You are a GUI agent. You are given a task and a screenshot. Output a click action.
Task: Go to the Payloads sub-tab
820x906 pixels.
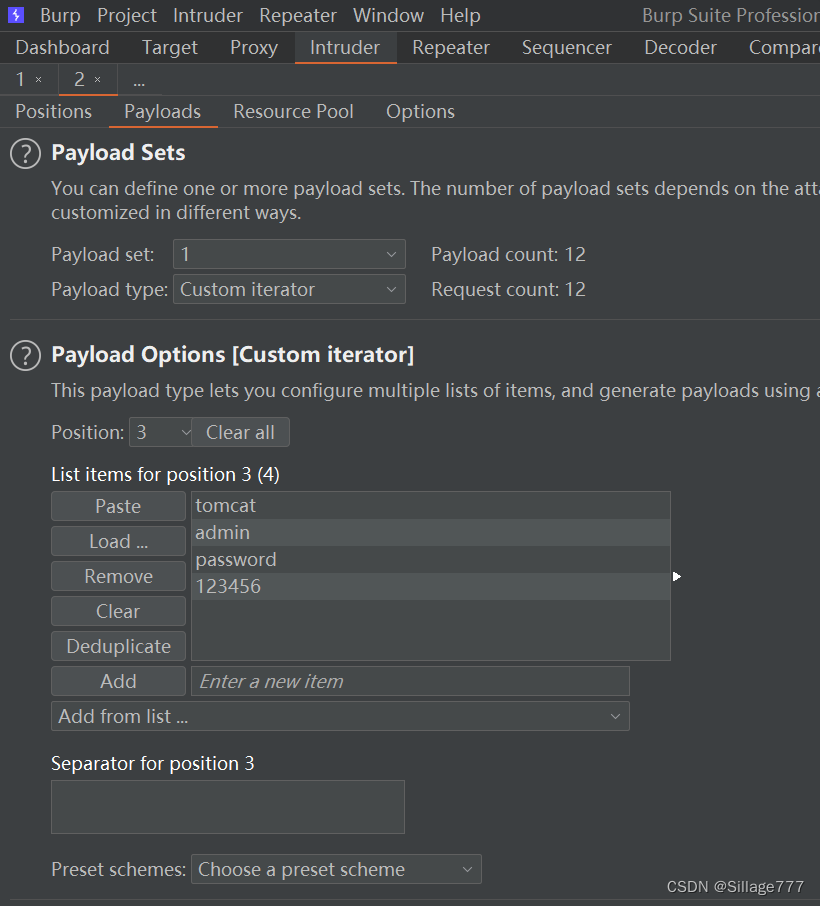[163, 112]
